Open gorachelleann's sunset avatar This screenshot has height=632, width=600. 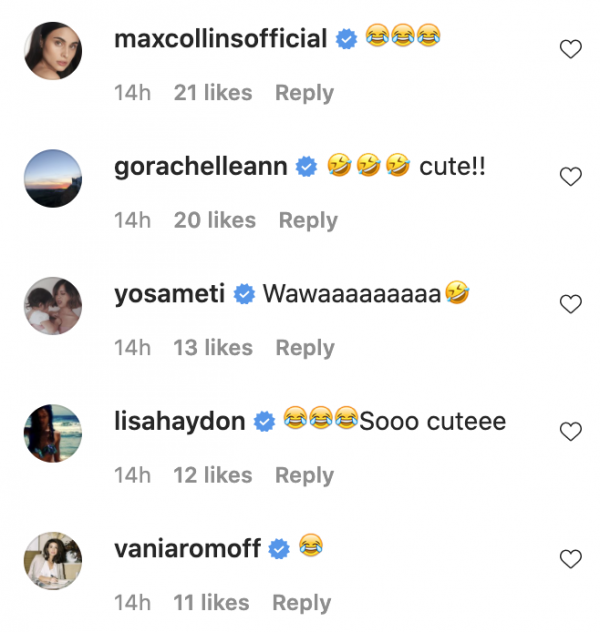tap(52, 178)
